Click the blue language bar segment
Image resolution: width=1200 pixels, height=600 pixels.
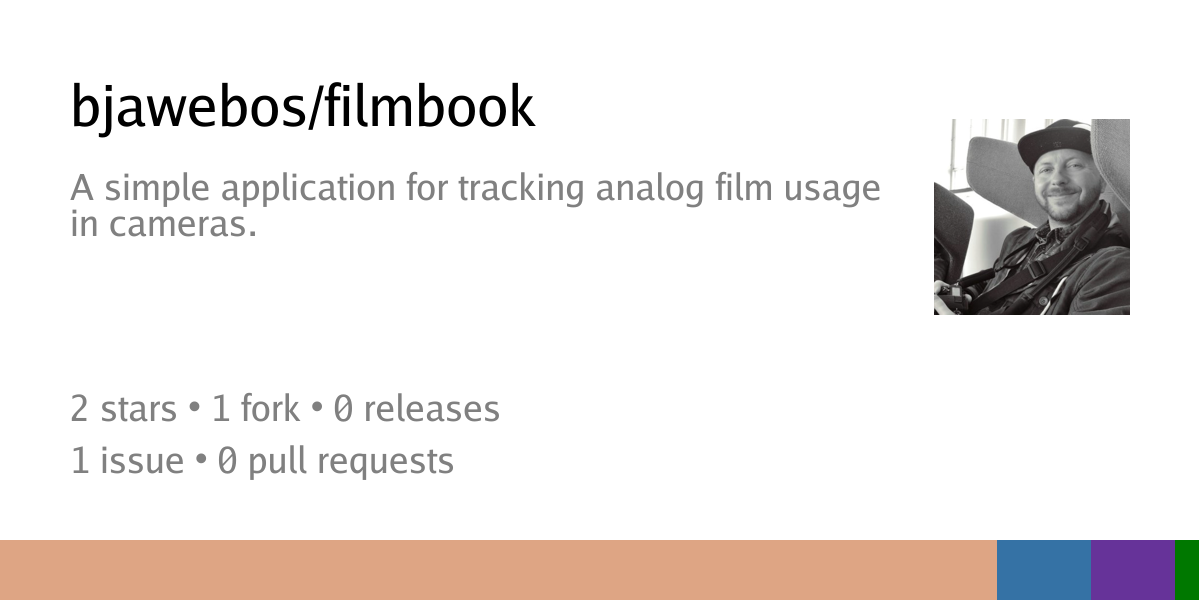1044,570
